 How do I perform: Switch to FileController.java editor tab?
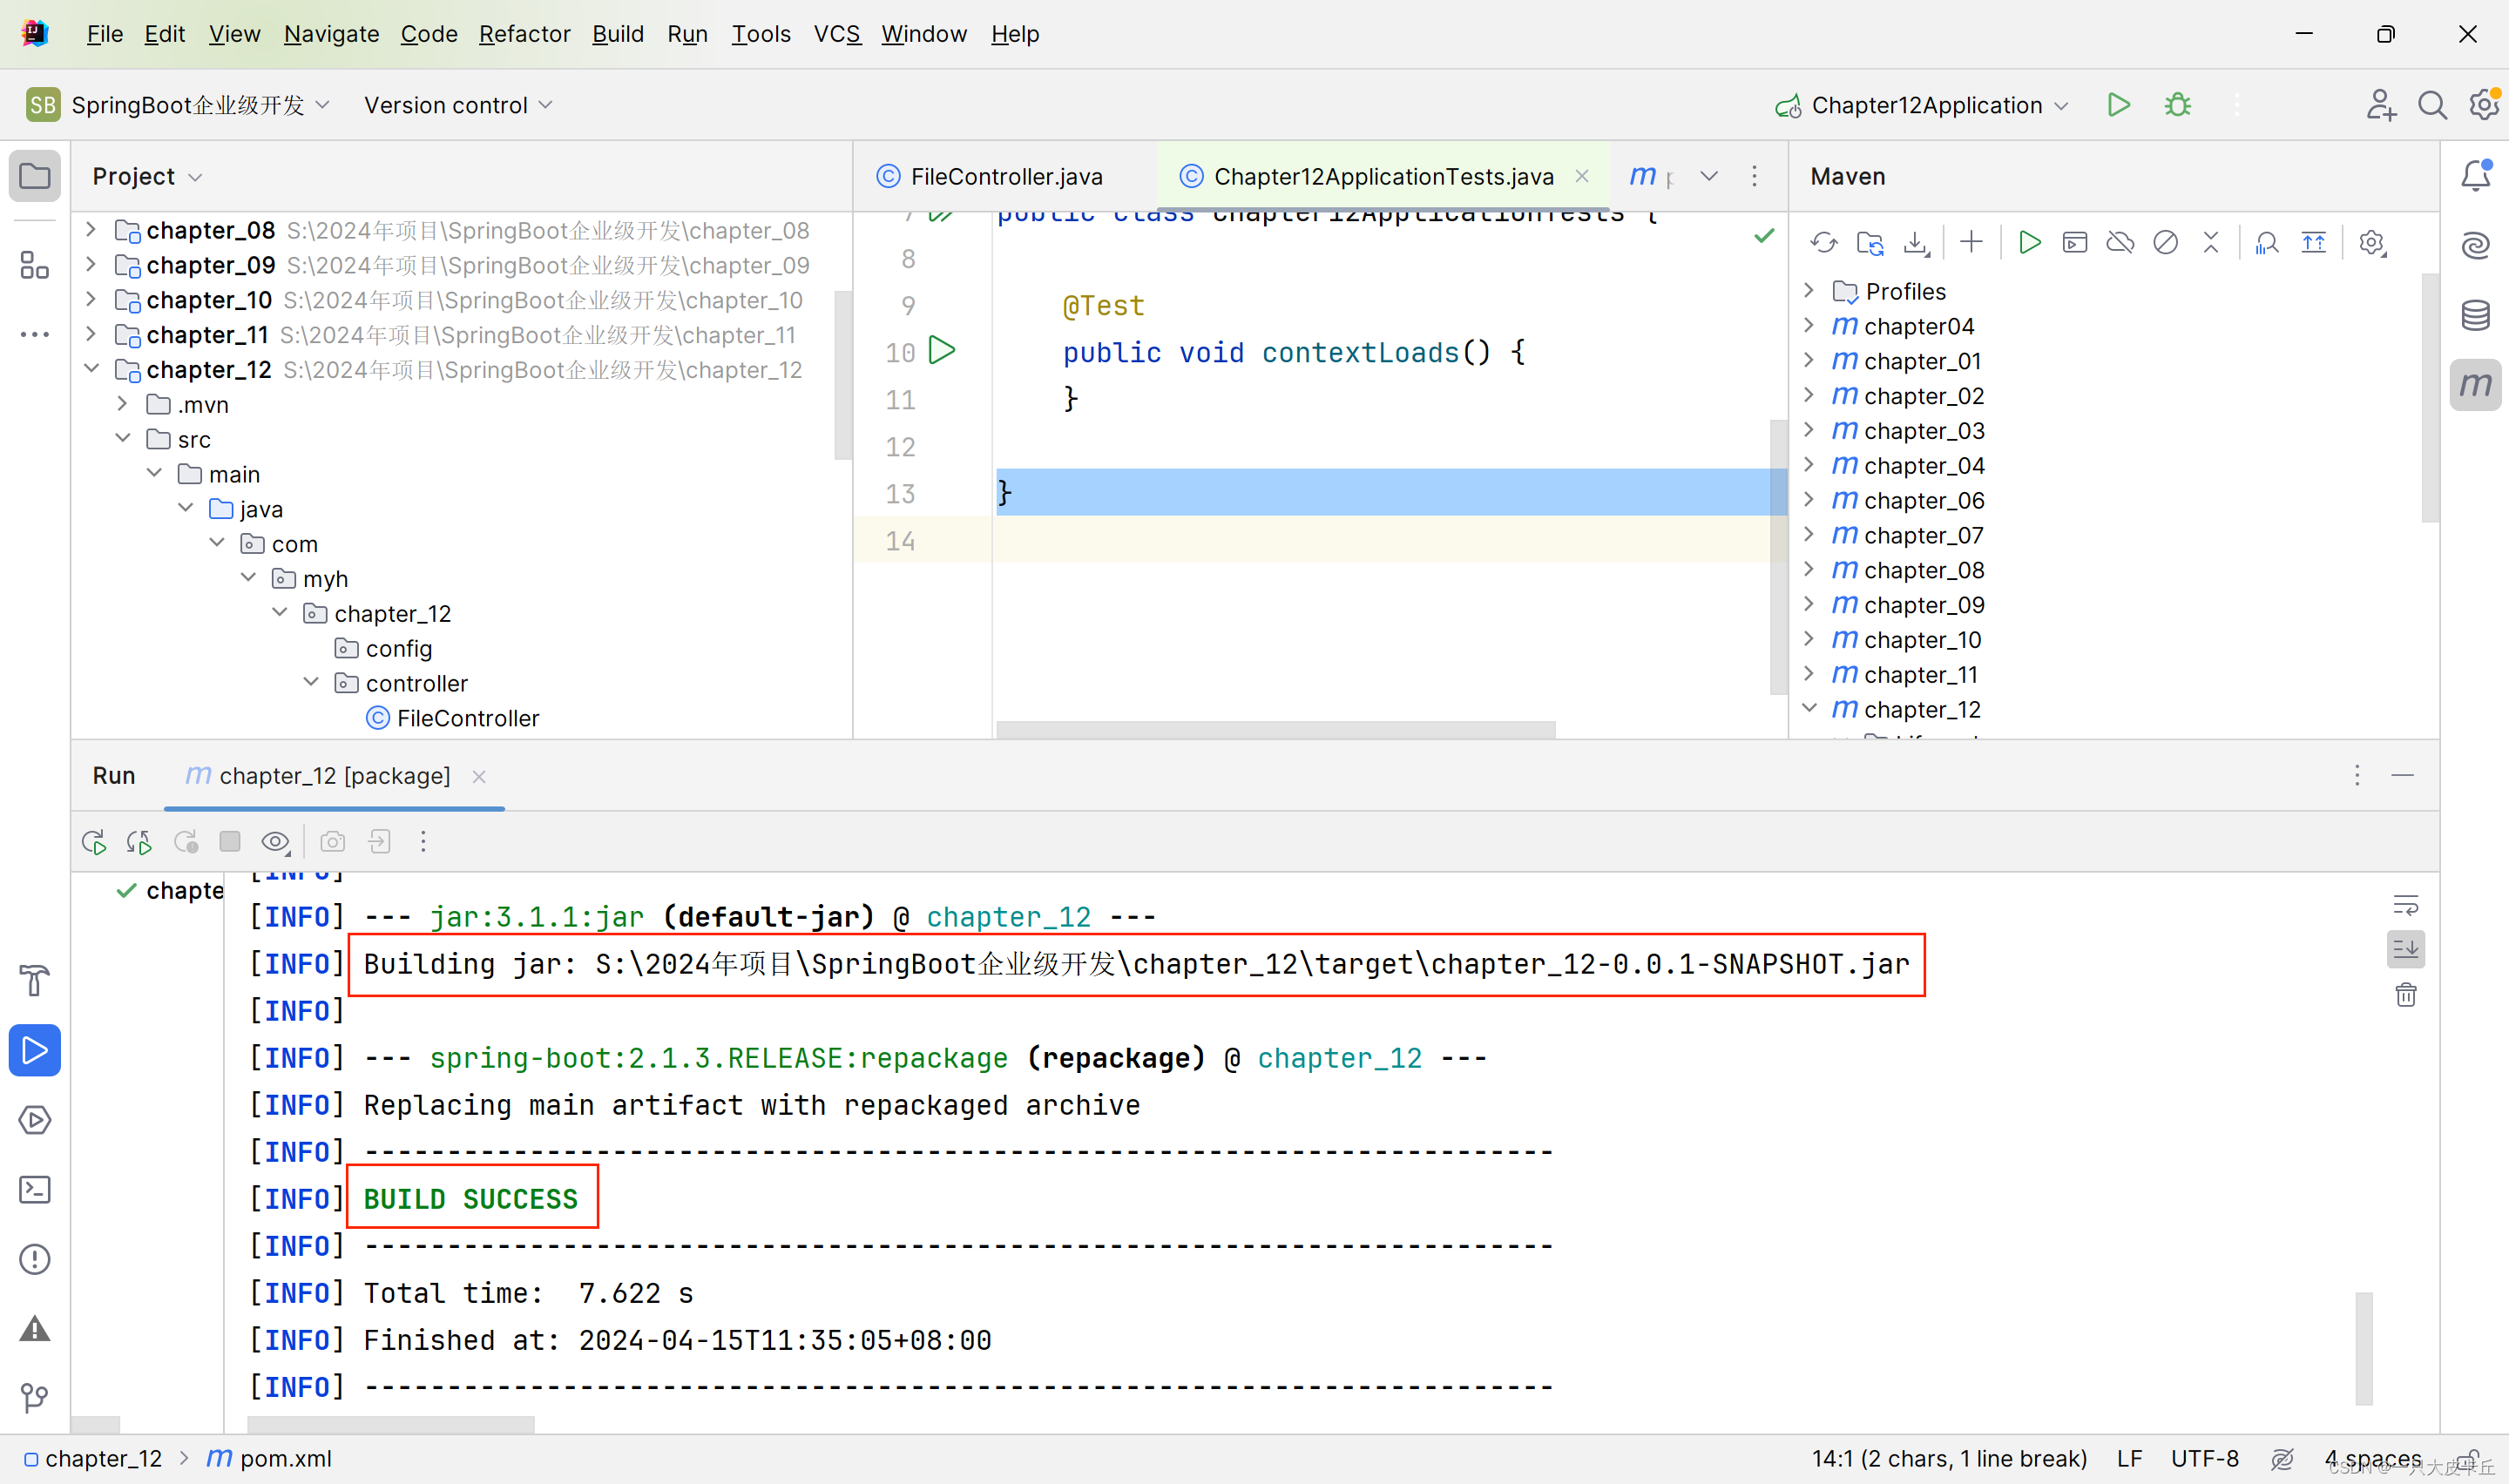coord(1005,176)
